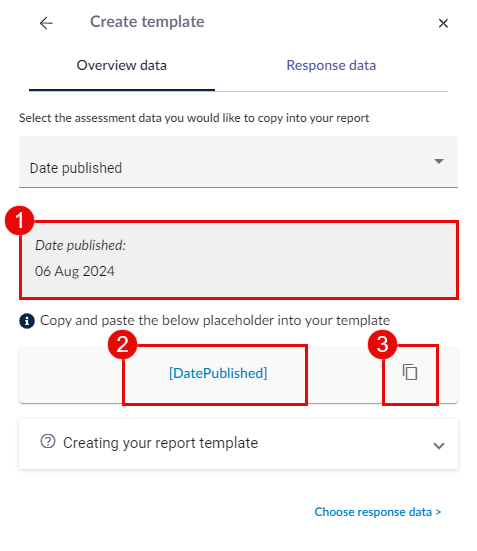Screen dimensions: 477x551
Task: Click the chevron on the report template expander
Action: [439, 446]
